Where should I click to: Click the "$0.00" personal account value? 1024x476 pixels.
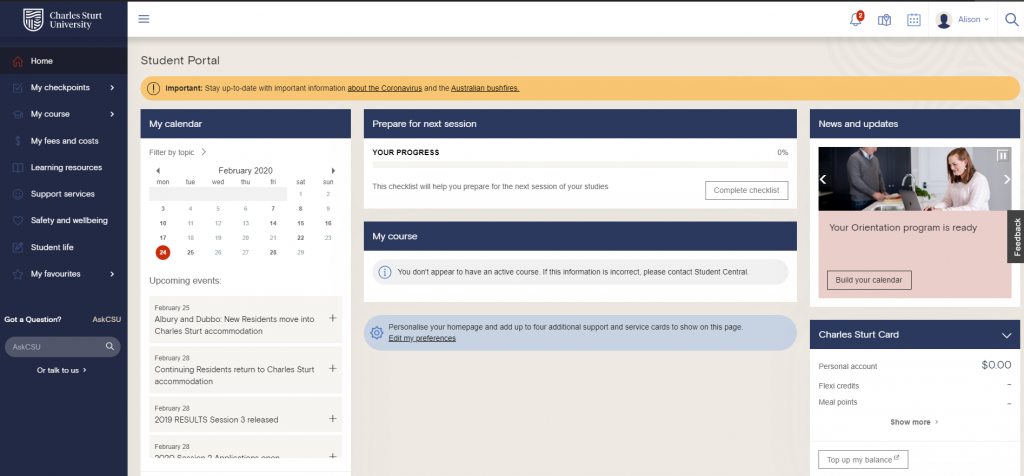996,365
